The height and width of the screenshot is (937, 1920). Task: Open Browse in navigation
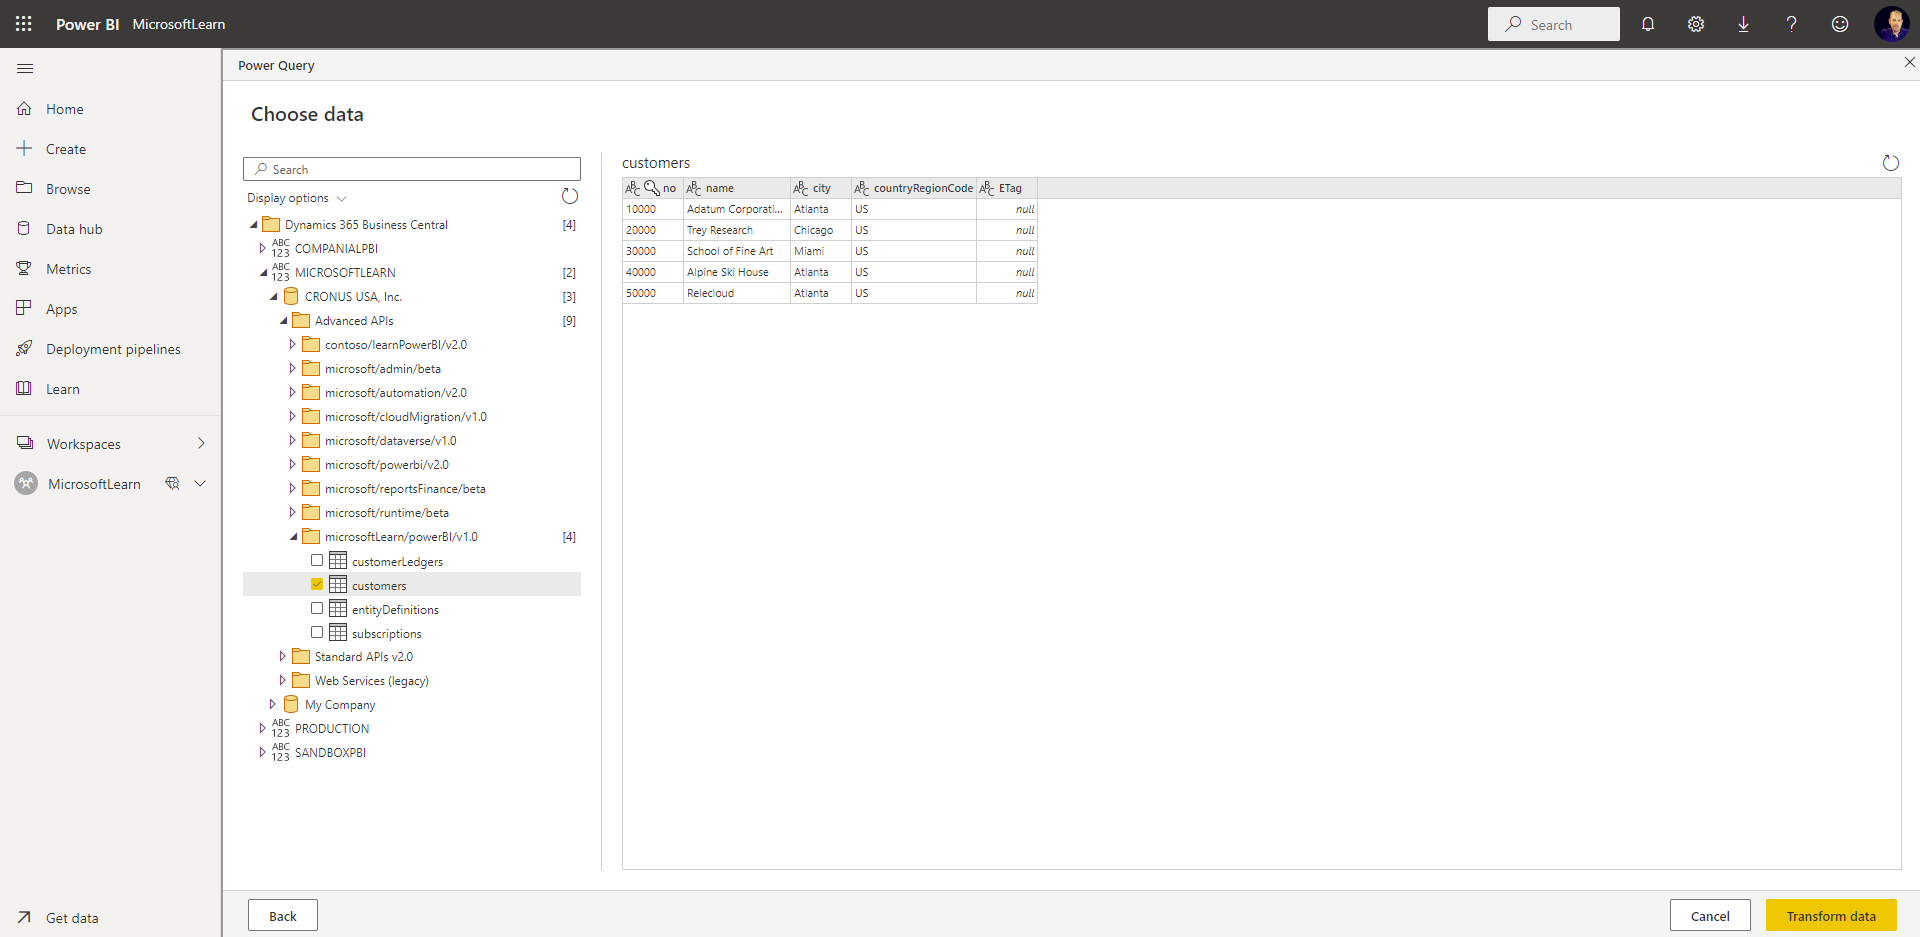(110, 189)
